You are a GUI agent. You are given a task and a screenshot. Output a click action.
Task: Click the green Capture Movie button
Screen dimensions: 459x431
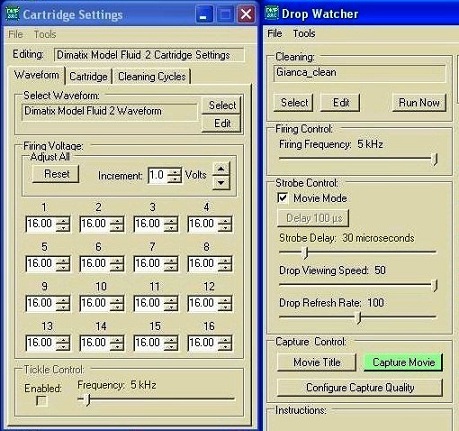tap(403, 362)
